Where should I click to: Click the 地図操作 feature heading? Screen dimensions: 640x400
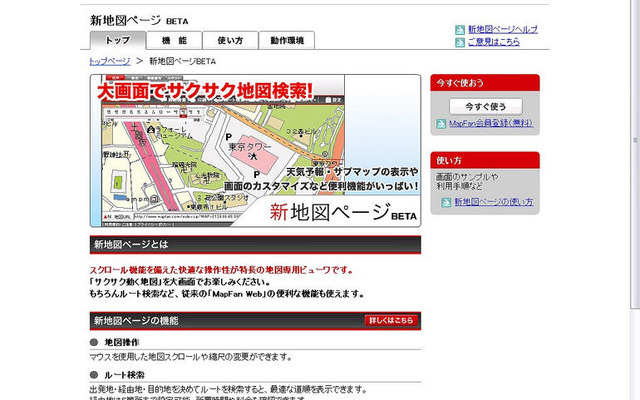pyautogui.click(x=122, y=342)
